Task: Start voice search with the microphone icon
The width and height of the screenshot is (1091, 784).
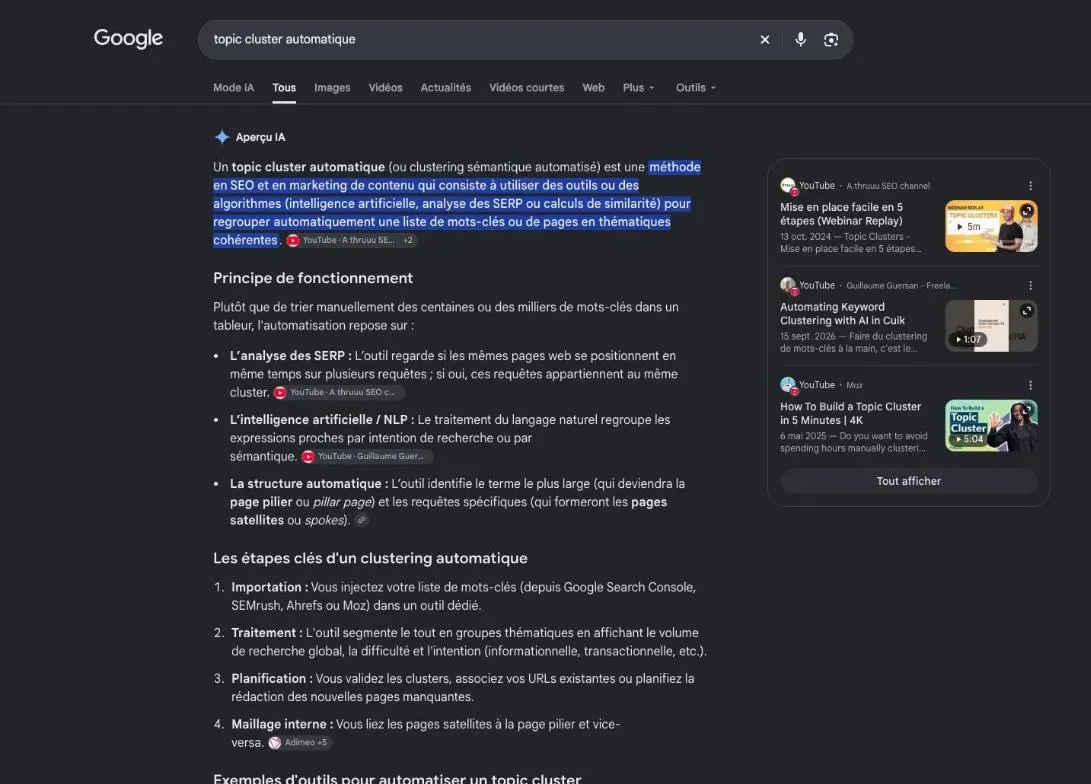Action: tap(801, 40)
